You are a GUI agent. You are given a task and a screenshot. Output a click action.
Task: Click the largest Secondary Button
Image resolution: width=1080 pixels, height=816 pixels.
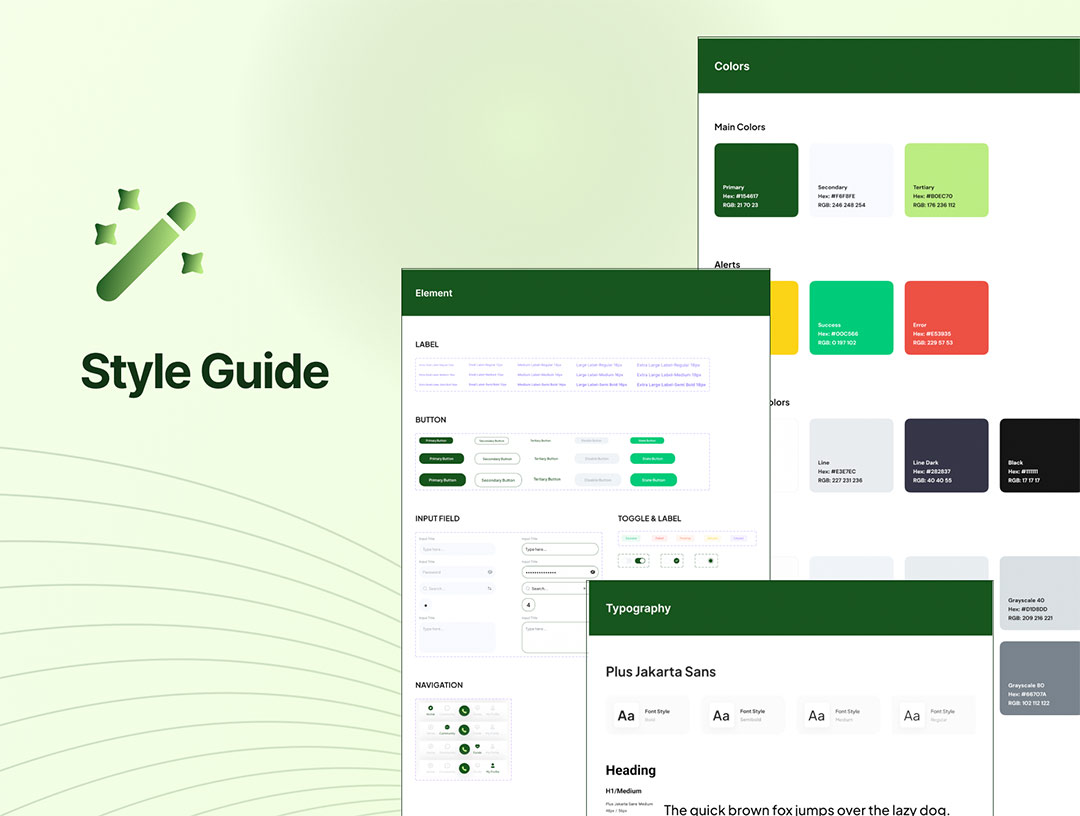coord(498,480)
